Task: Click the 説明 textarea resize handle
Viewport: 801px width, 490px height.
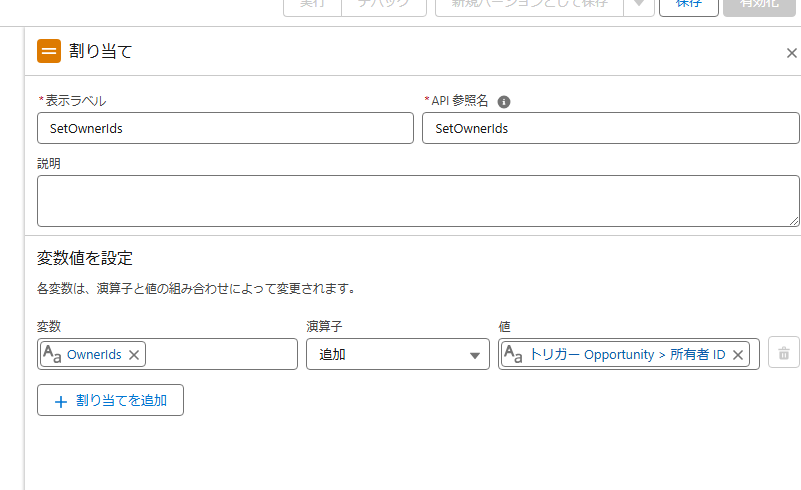Action: coord(793,221)
